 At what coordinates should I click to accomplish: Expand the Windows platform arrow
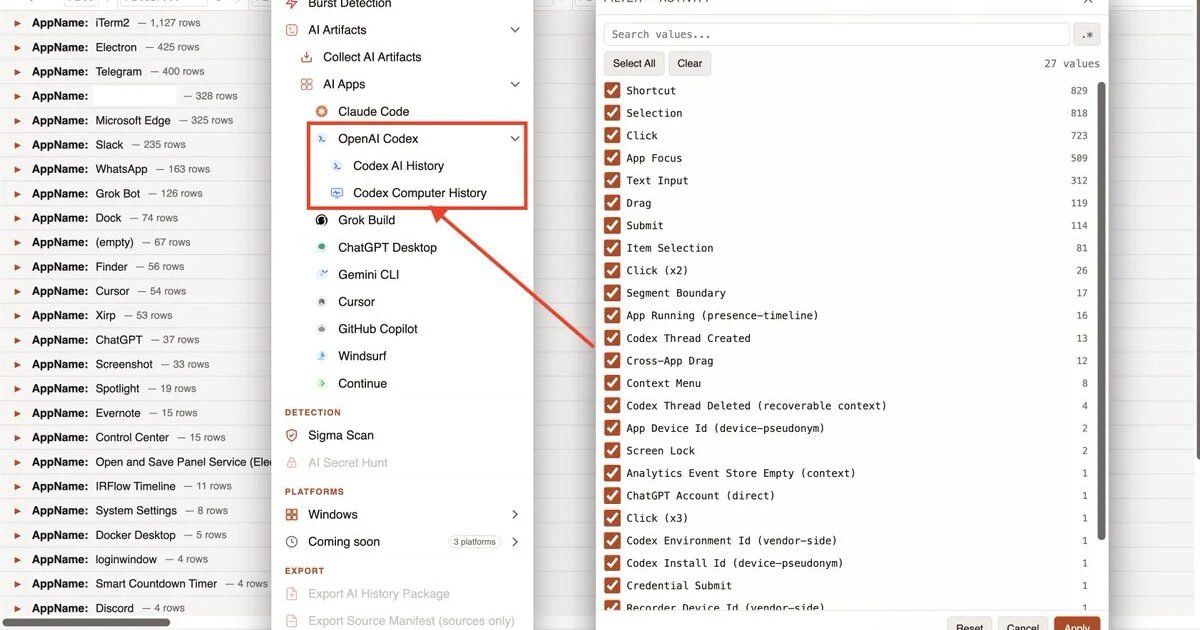pyautogui.click(x=515, y=515)
